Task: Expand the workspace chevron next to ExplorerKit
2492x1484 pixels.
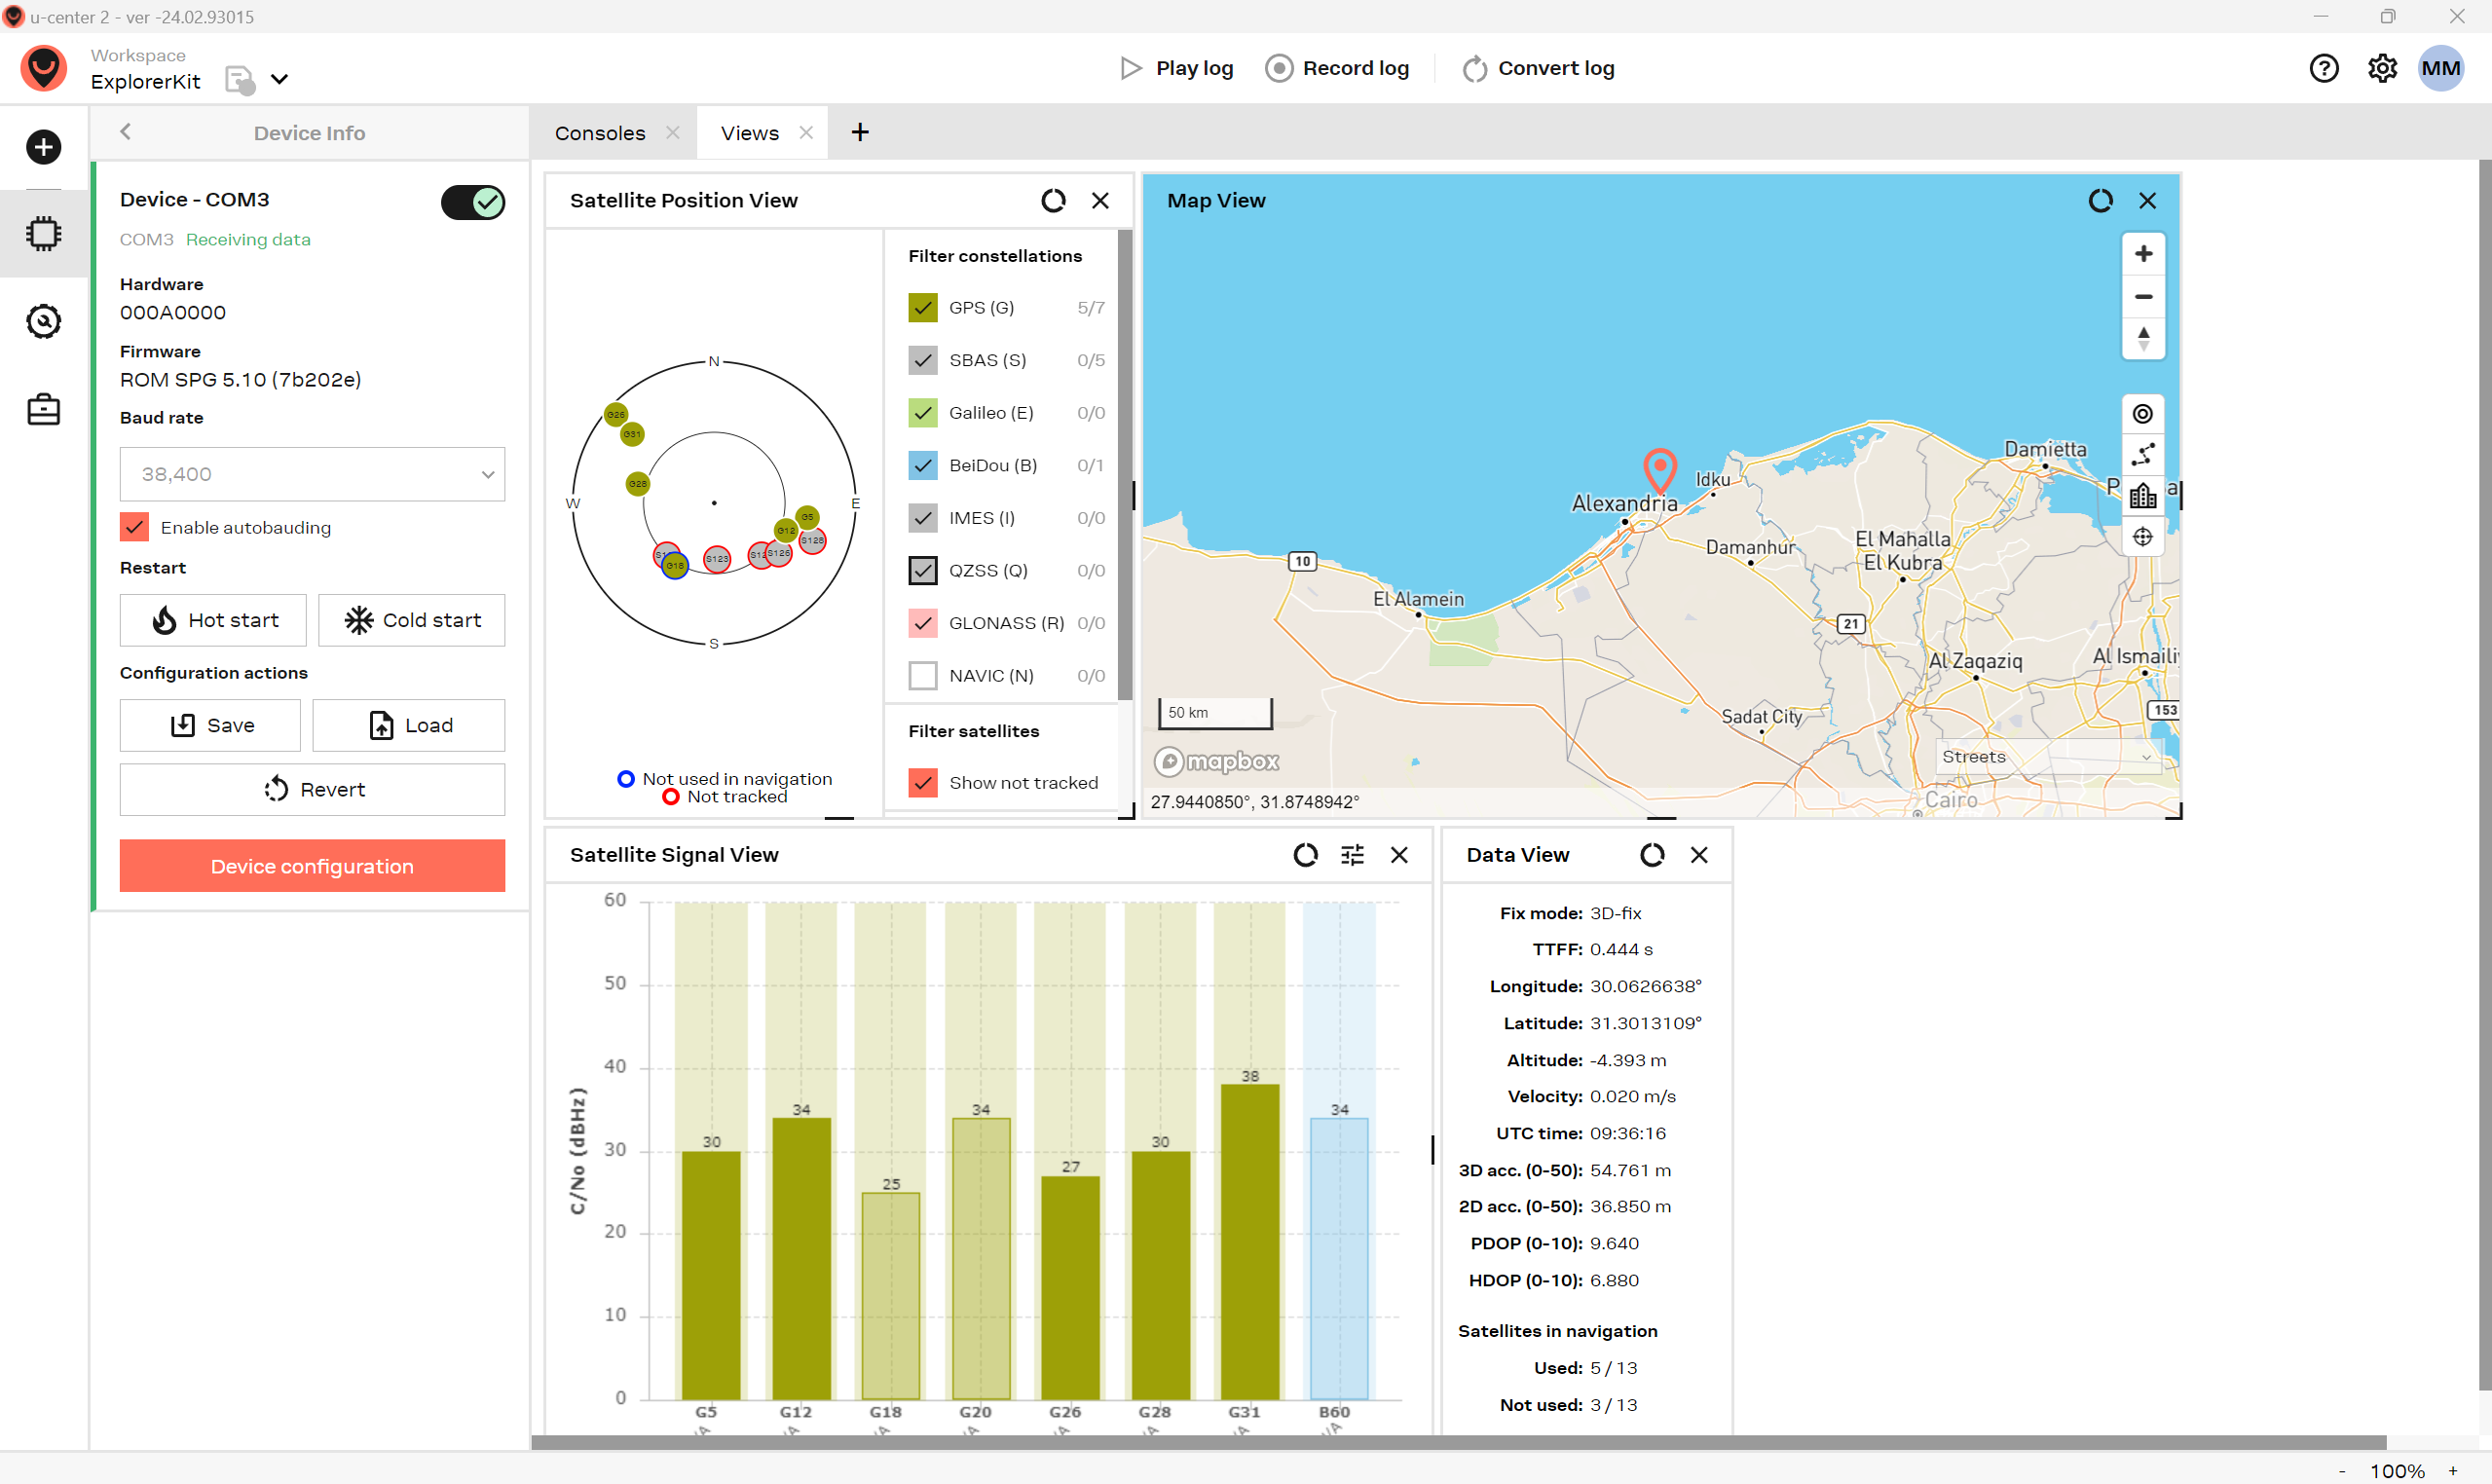Action: coord(281,79)
